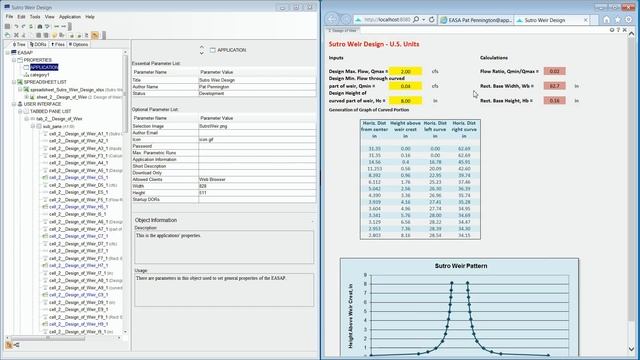Image resolution: width=640 pixels, height=360 pixels.
Task: Collapse spreadsheet_Sutro_Weir_Design_xlsx node
Action: 20,89
